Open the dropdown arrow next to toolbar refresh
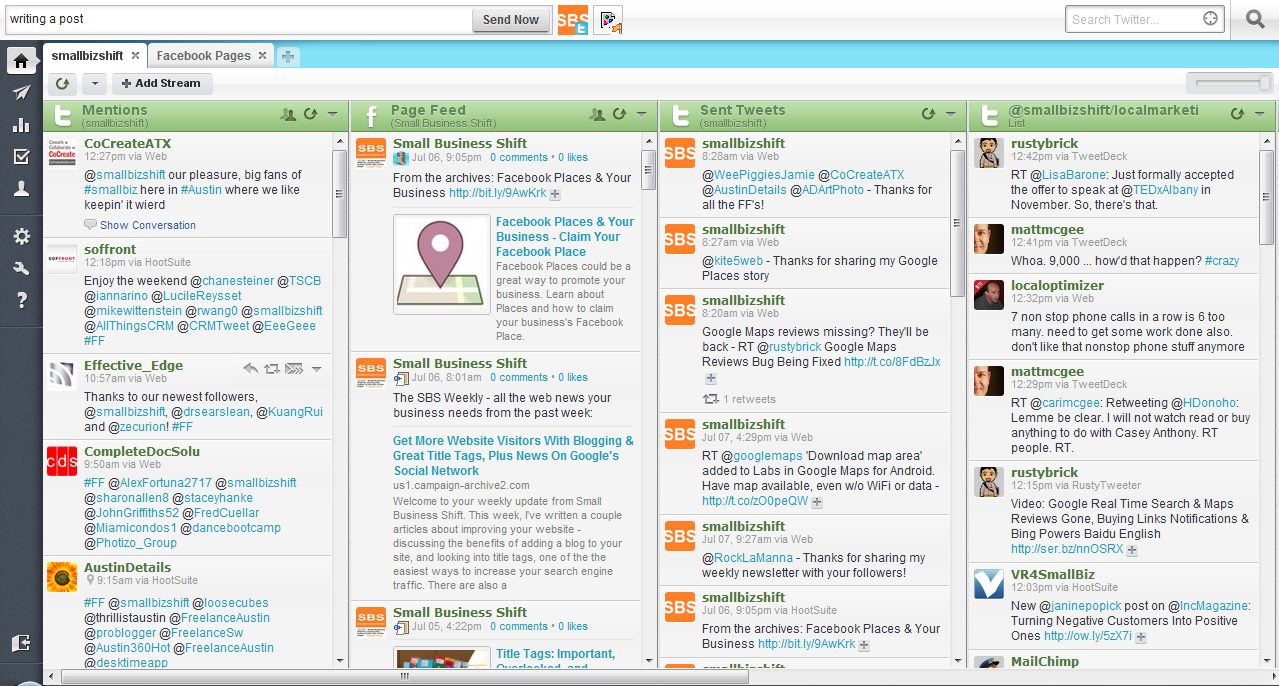 coord(93,84)
